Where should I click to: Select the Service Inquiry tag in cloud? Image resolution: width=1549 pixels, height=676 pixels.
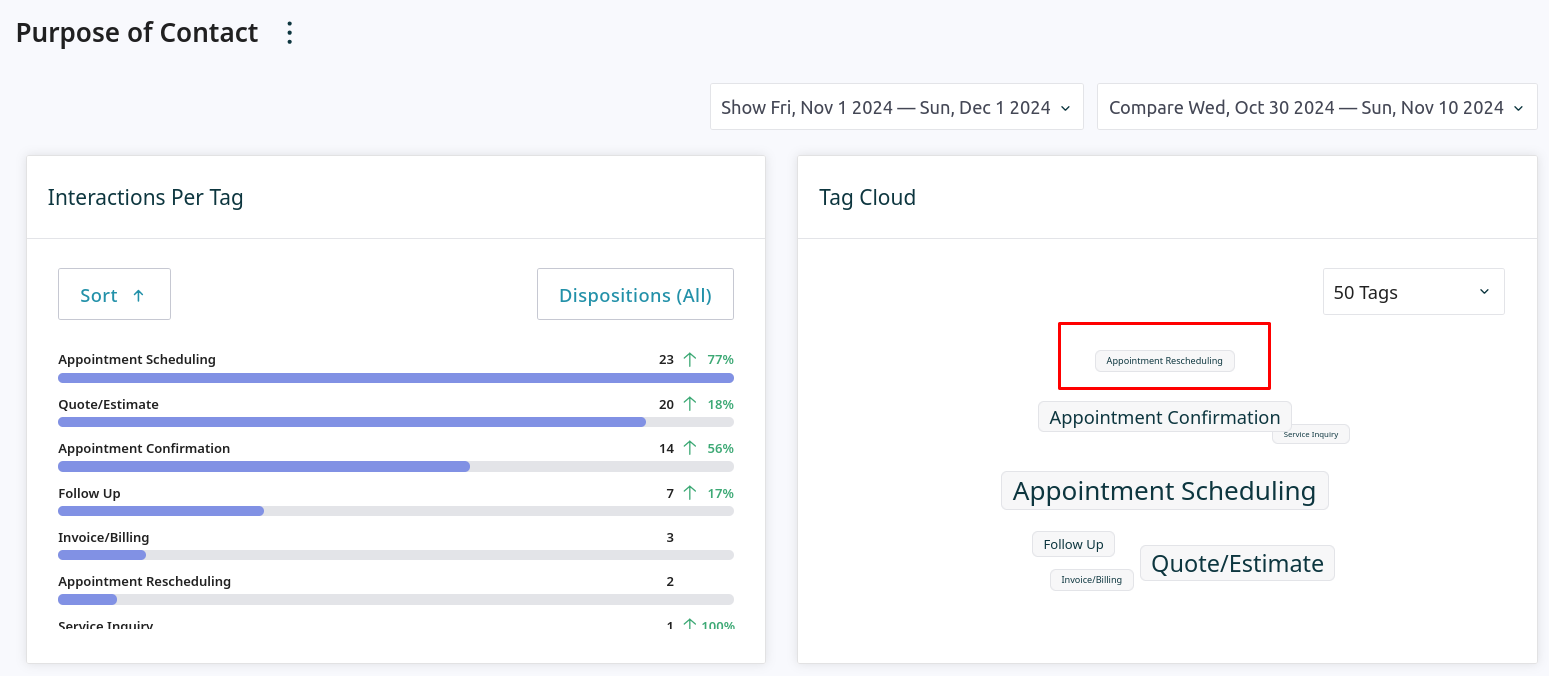click(x=1310, y=434)
